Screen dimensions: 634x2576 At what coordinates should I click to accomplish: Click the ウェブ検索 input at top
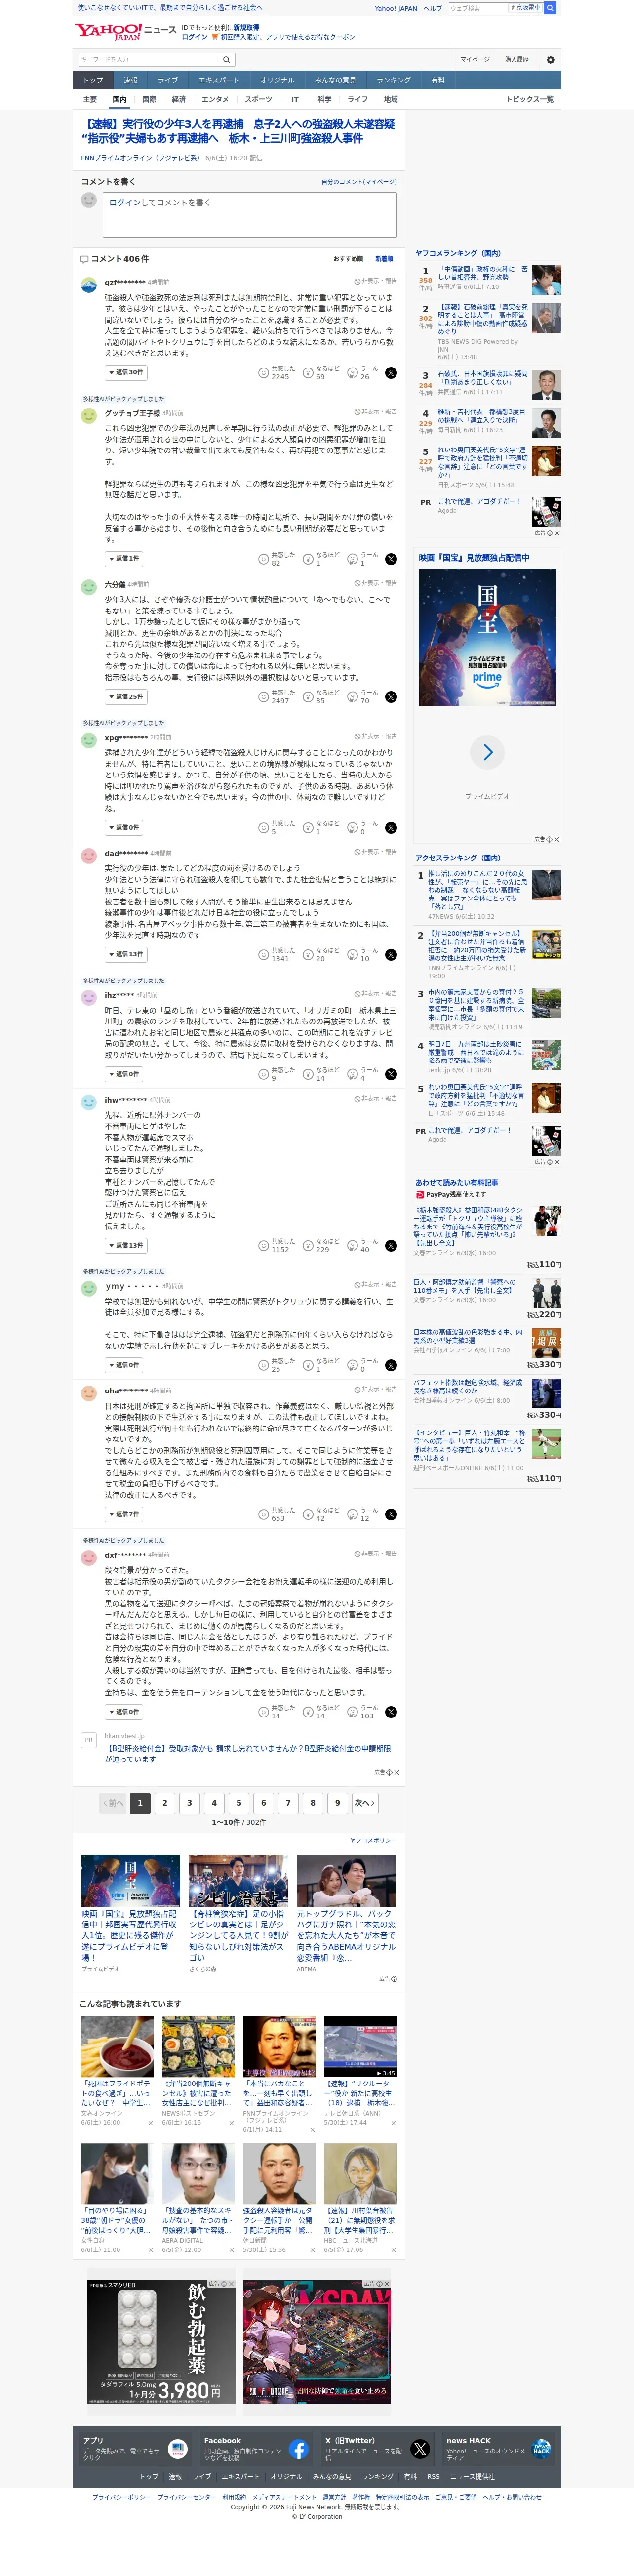478,8
